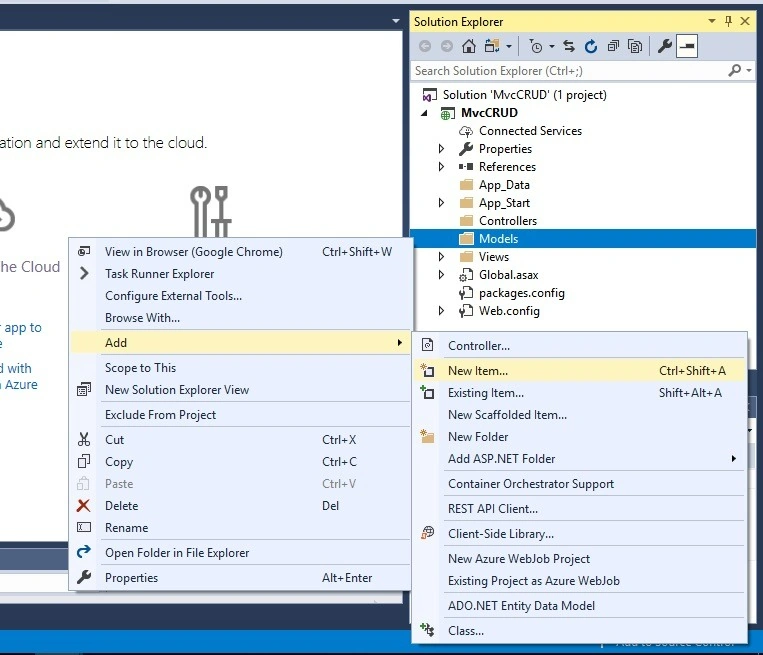Viewport: 763px width, 655px height.
Task: Select the Controllers folder
Action: pos(508,221)
